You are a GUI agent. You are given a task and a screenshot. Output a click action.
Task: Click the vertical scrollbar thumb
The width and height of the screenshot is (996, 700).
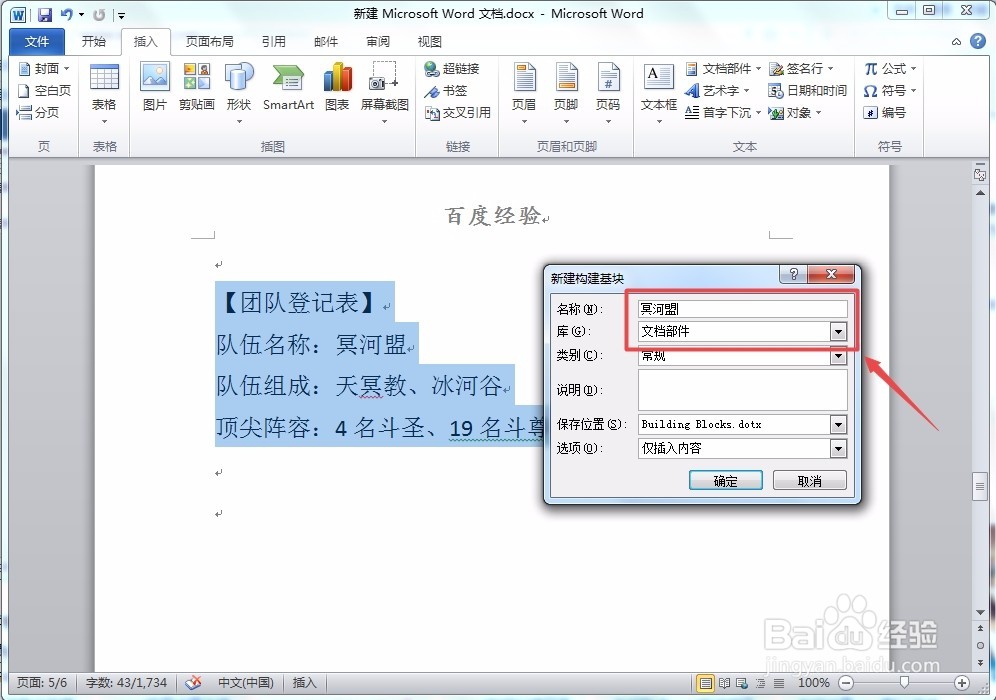click(979, 487)
